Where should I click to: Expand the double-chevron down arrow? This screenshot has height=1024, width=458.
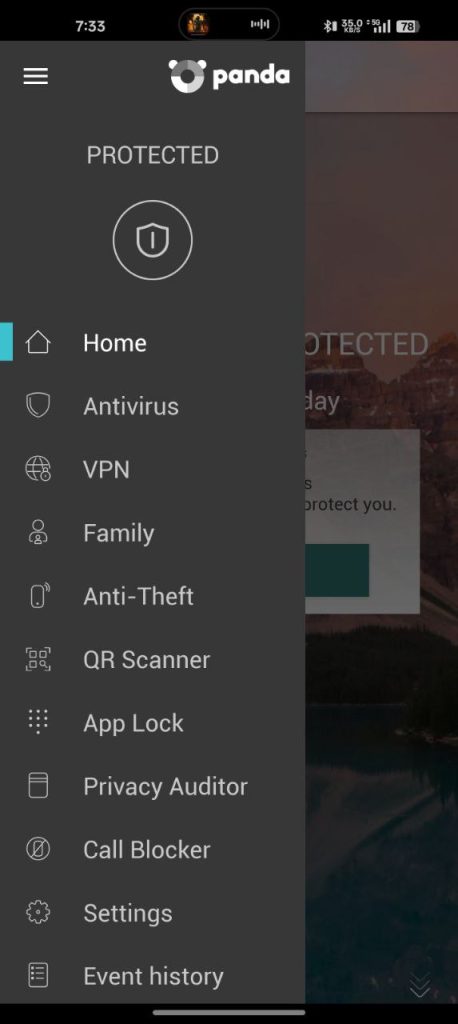tap(419, 984)
